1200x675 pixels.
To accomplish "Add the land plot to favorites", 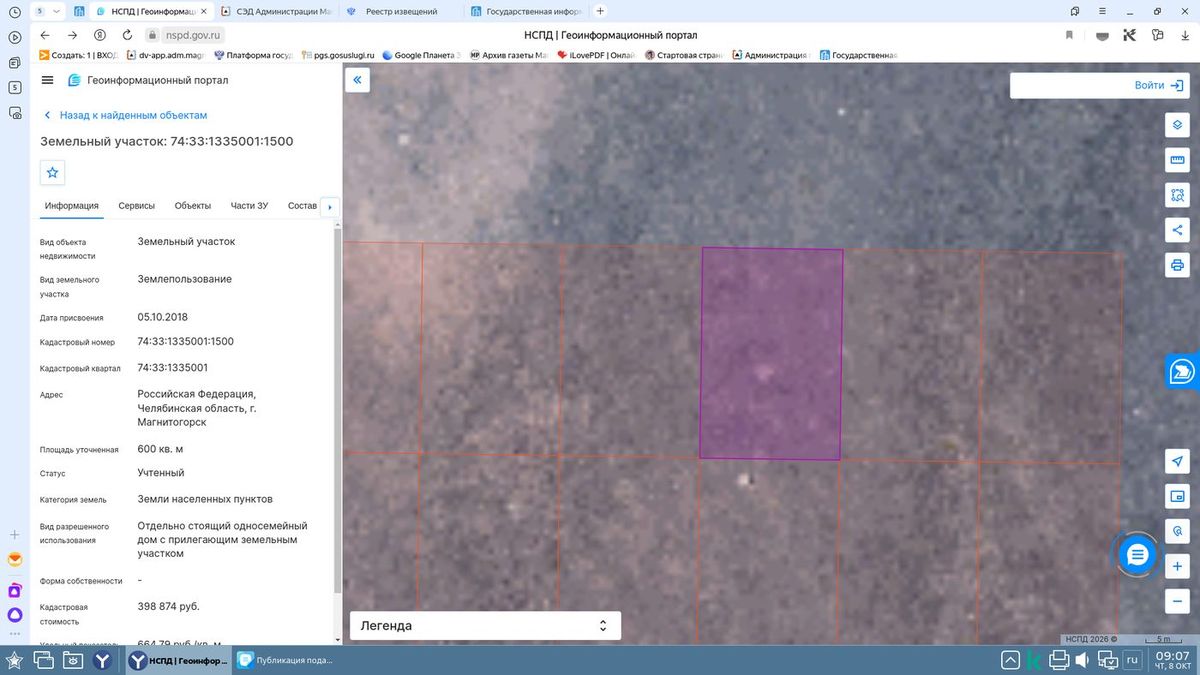I will [x=53, y=172].
